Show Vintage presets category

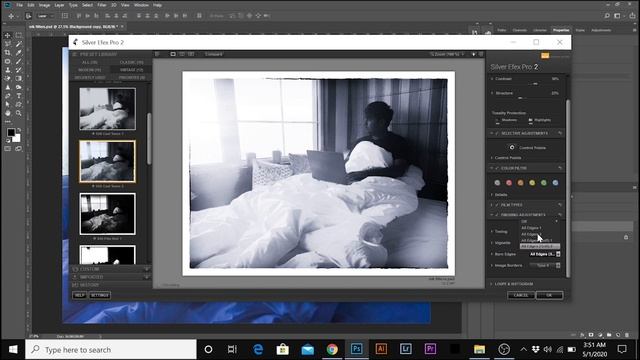(131, 70)
